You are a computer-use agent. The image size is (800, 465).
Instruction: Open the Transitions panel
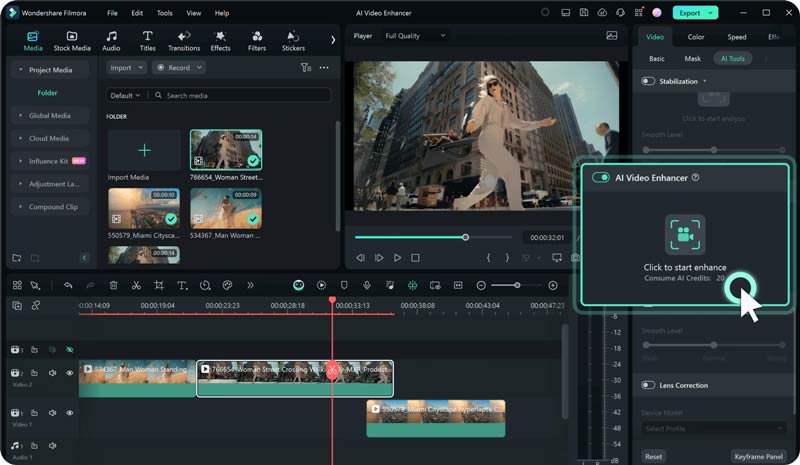pyautogui.click(x=184, y=41)
